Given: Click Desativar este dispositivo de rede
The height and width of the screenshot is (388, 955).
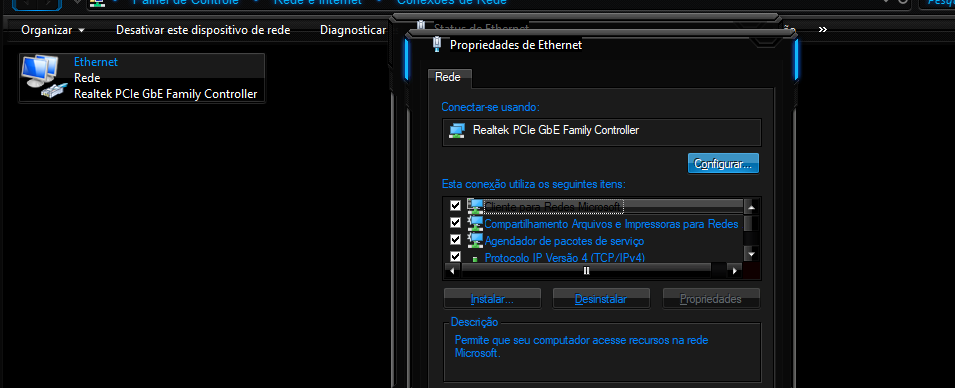Looking at the screenshot, I should tap(203, 30).
